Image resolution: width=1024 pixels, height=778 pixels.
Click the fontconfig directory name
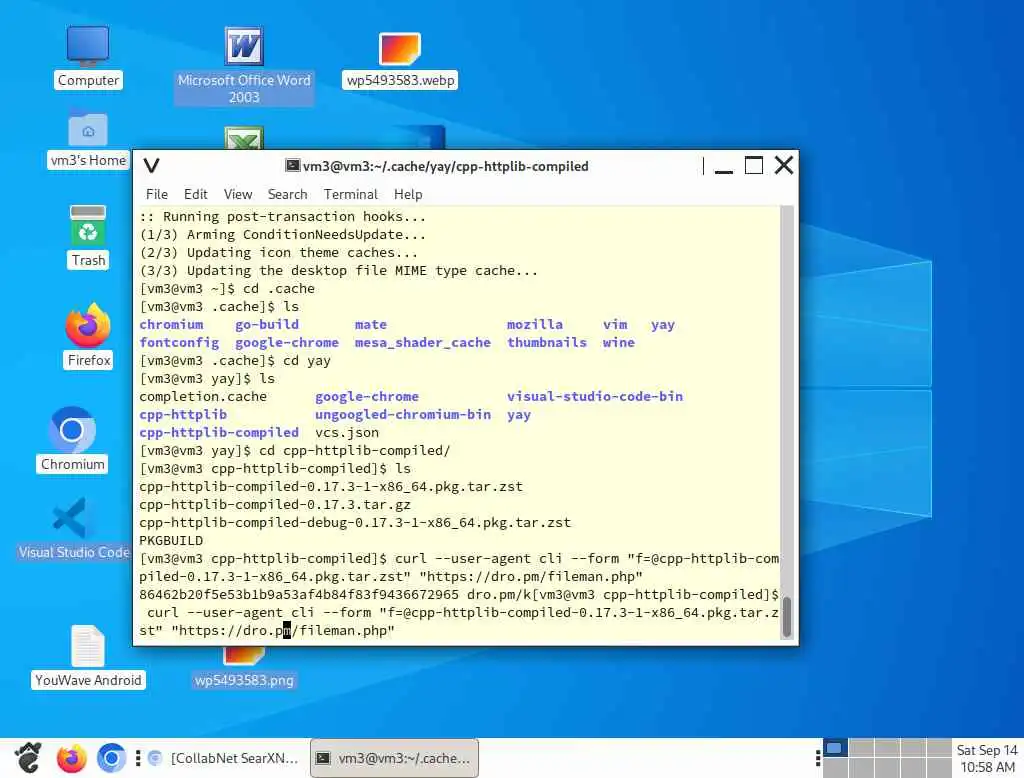179,343
